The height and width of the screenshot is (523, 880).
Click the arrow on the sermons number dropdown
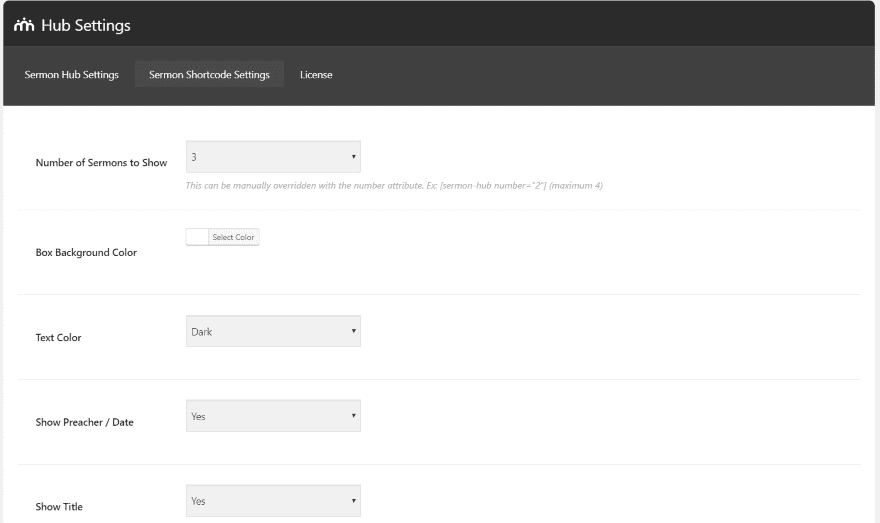353,157
